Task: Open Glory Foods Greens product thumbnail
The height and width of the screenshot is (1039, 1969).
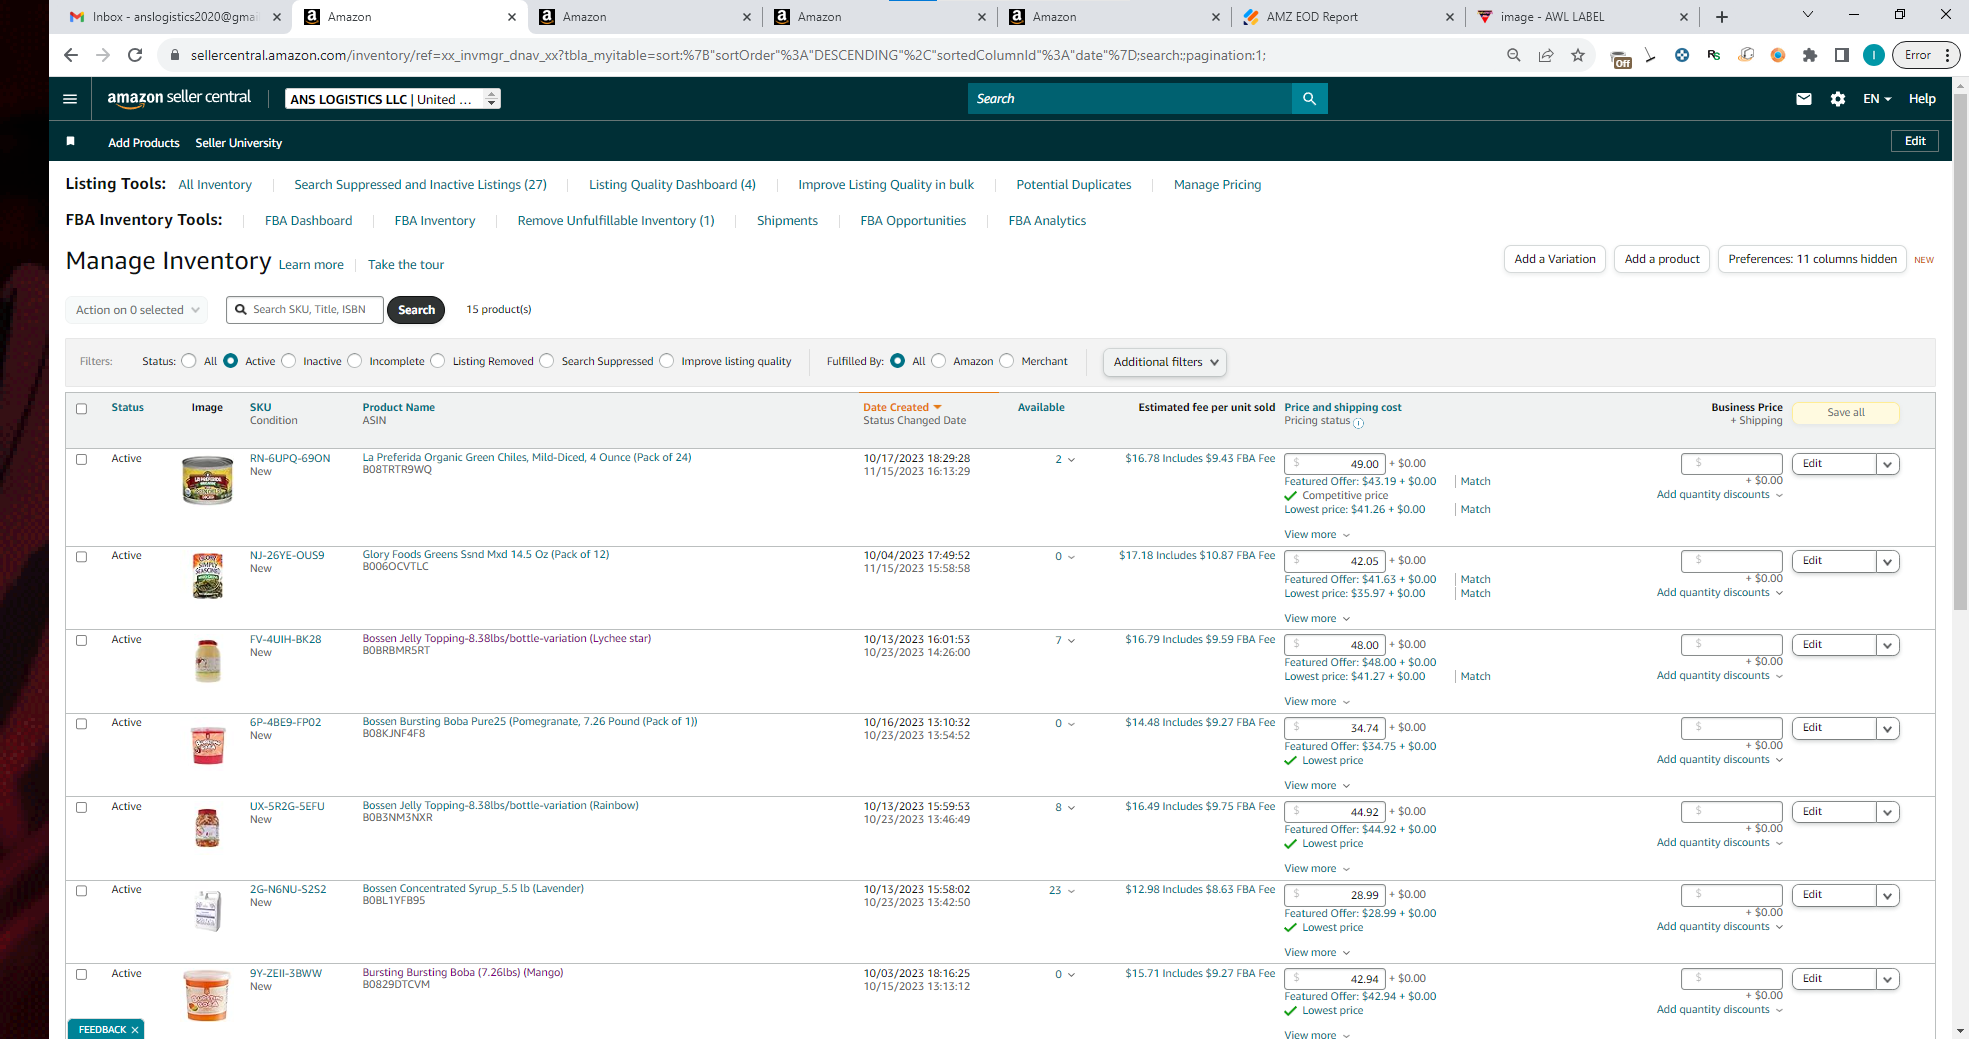Action: pos(207,576)
